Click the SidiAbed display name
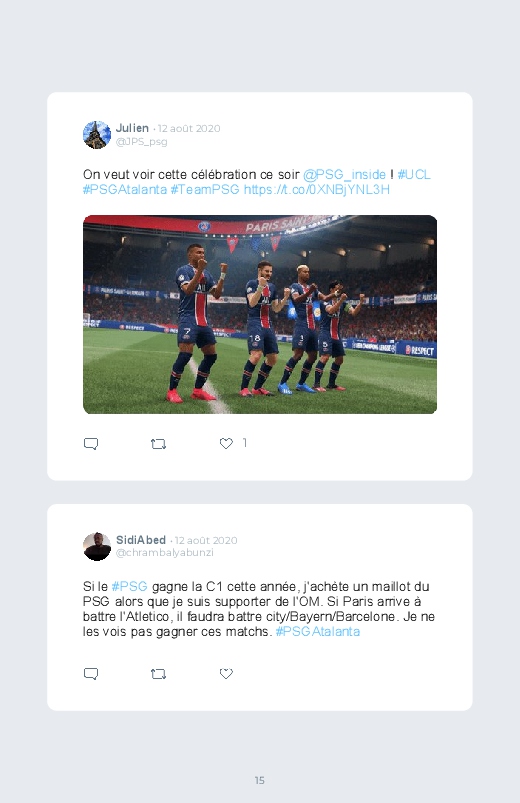 click(x=141, y=540)
